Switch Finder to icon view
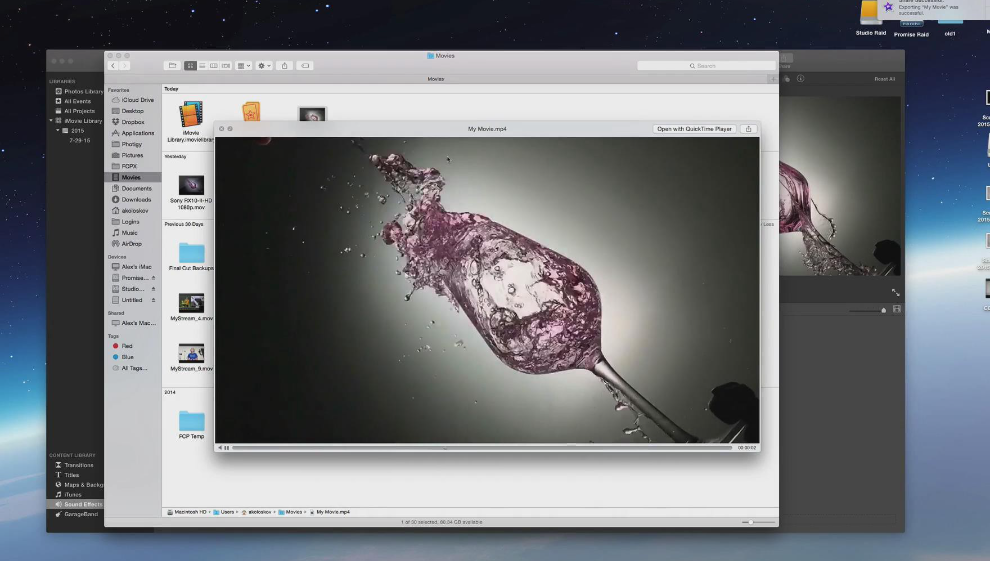The height and width of the screenshot is (561, 990). pyautogui.click(x=190, y=66)
